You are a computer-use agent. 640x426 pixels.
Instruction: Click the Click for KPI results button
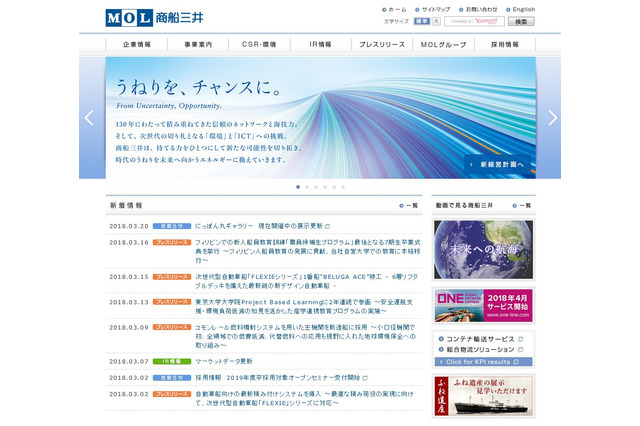483,362
